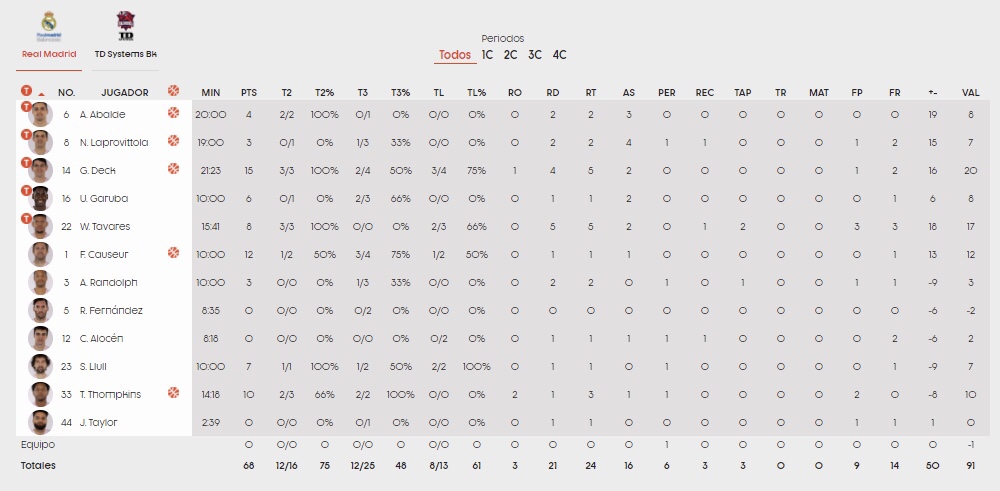Click basketball icon in T. Thompkins row

point(173,393)
